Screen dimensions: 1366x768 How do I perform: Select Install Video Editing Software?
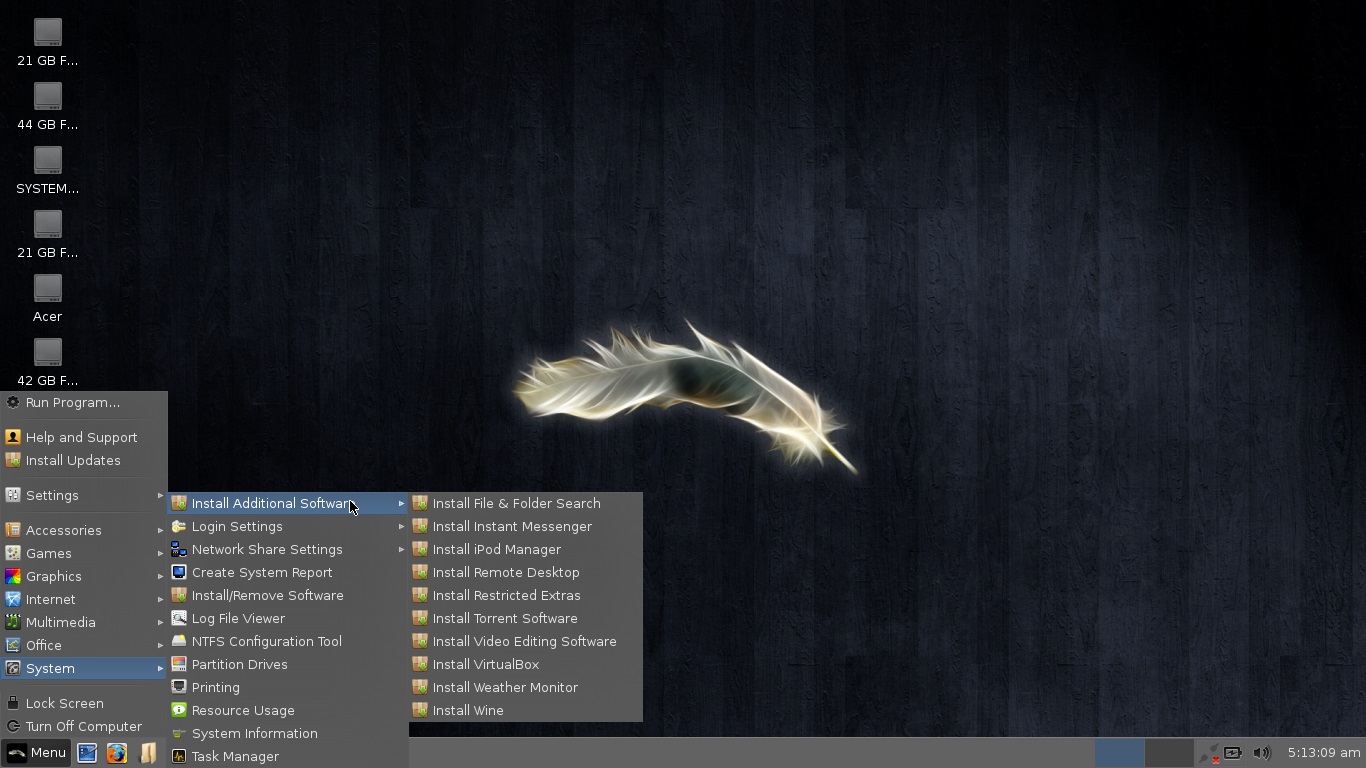pos(525,641)
